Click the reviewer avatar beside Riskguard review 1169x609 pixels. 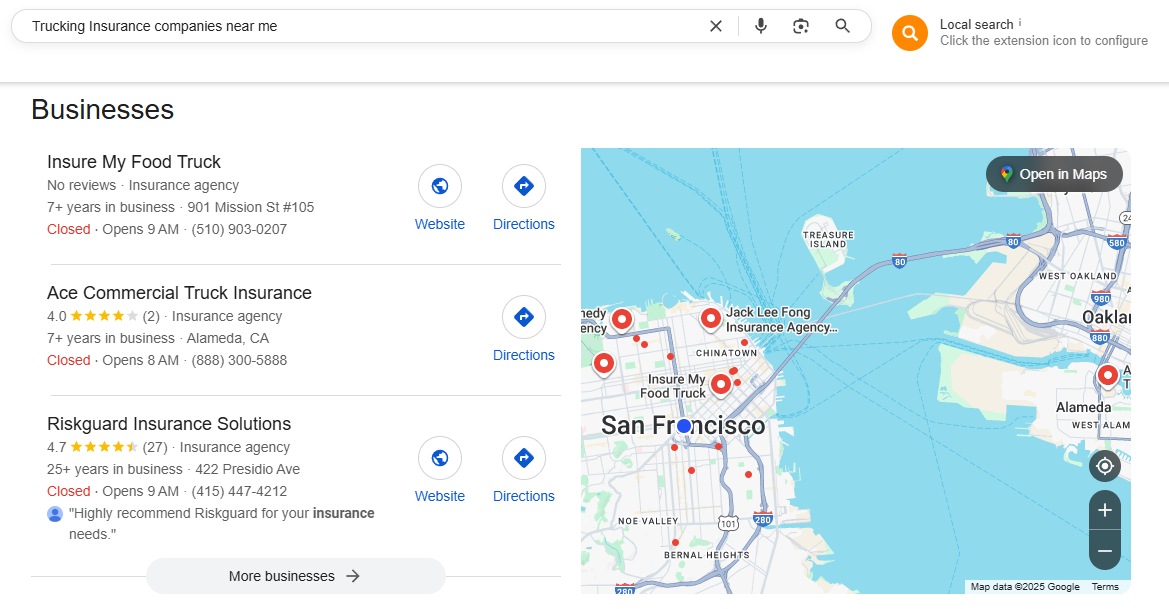(x=54, y=514)
